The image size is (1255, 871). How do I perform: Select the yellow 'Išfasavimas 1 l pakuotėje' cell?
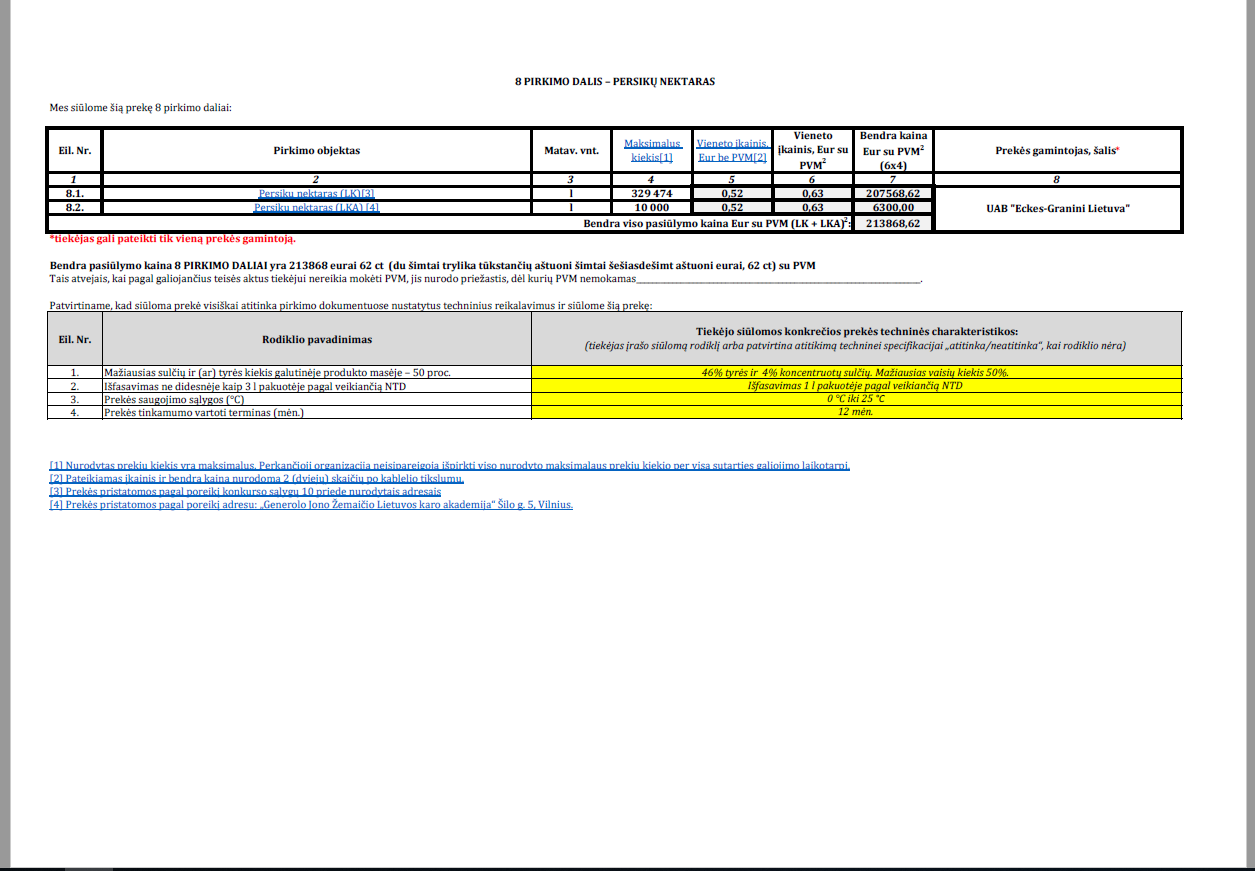pos(856,385)
